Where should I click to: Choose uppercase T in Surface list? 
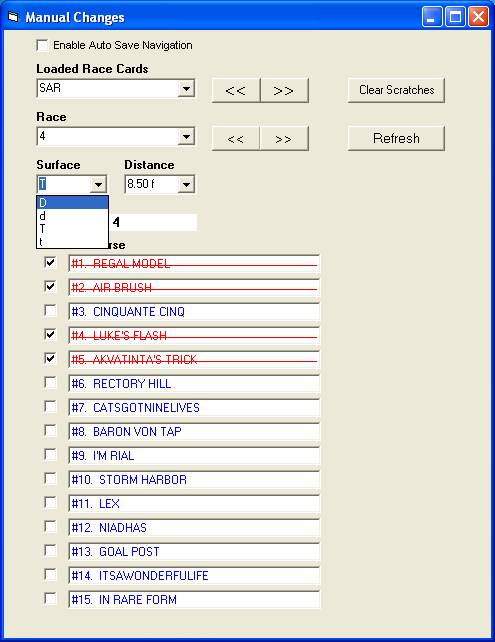click(72, 229)
